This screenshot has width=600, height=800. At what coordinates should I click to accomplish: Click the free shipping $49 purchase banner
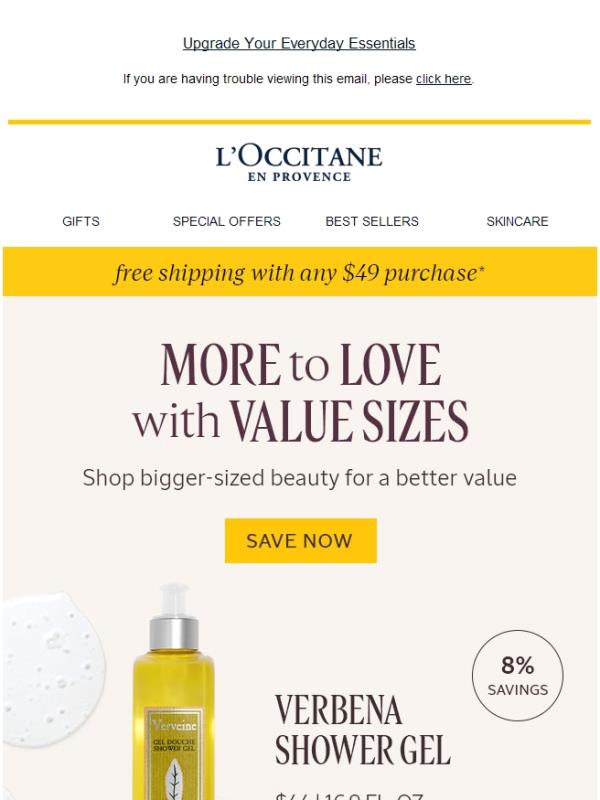pos(300,272)
